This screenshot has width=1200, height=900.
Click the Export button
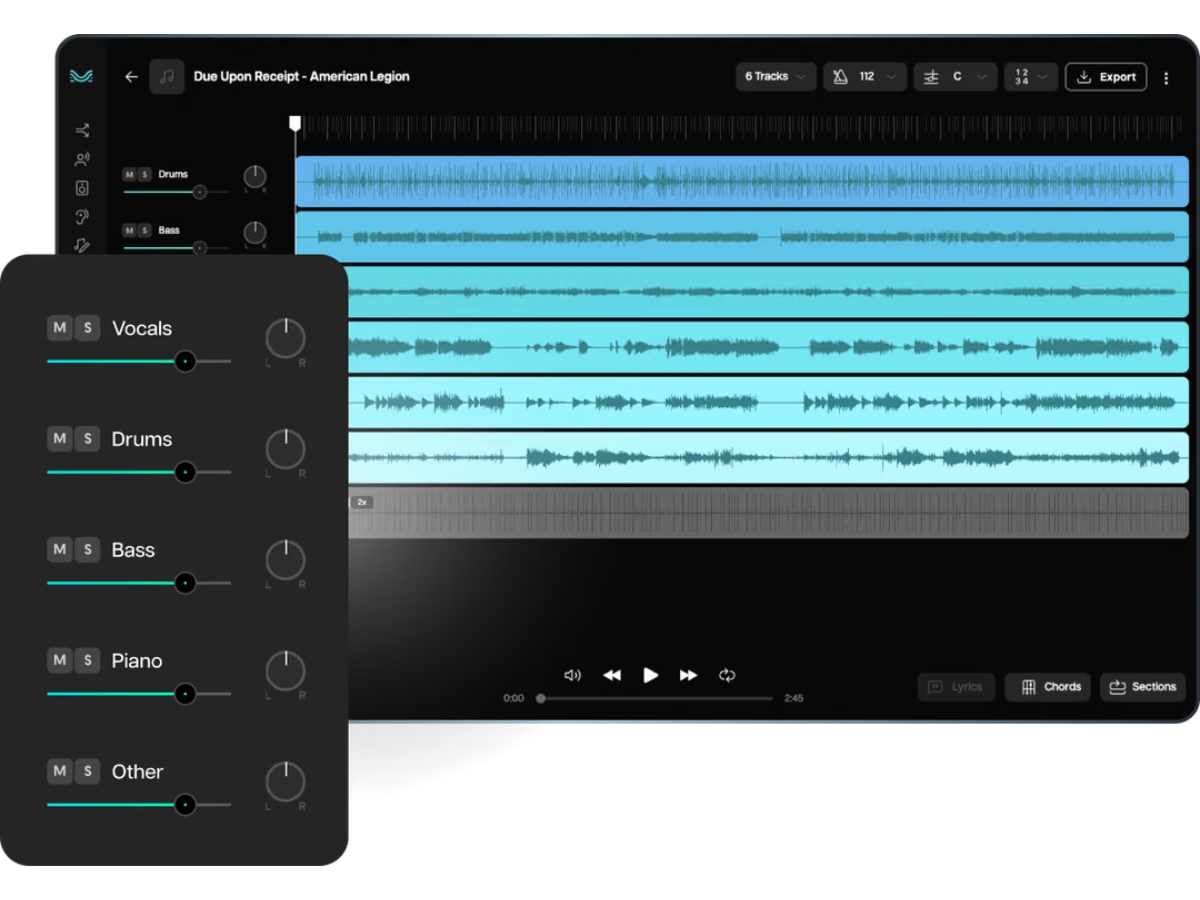[x=1106, y=77]
